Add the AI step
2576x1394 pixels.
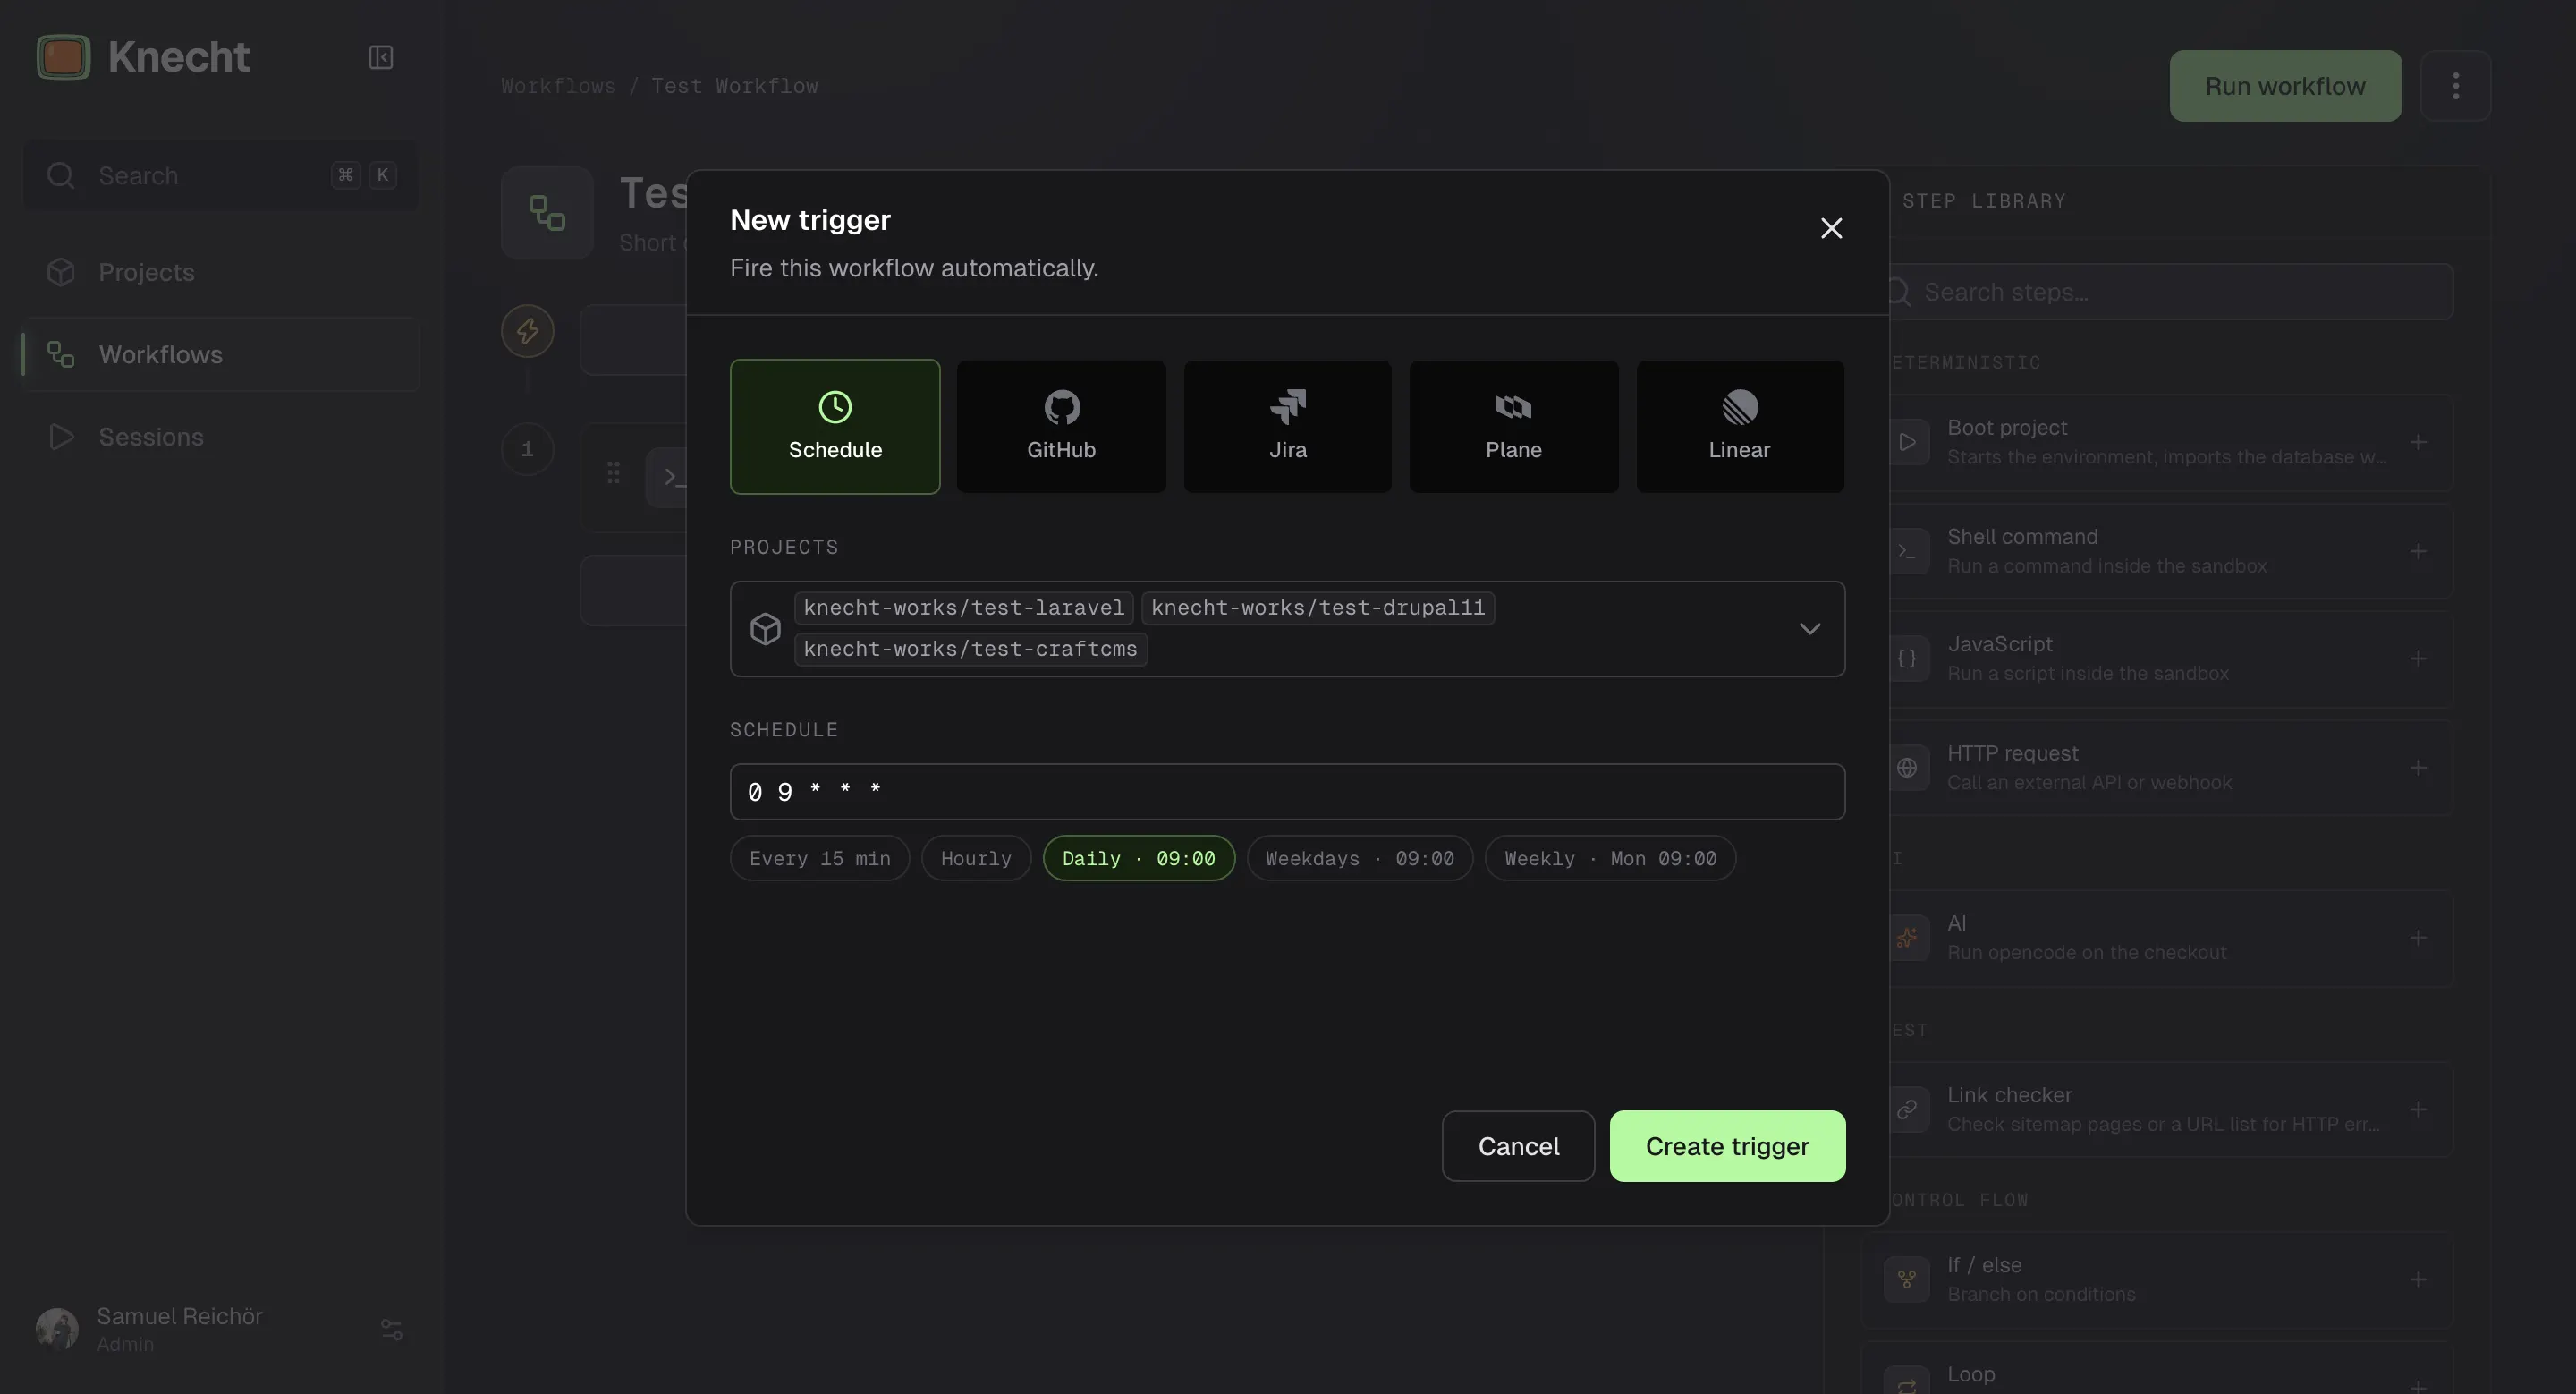2417,938
